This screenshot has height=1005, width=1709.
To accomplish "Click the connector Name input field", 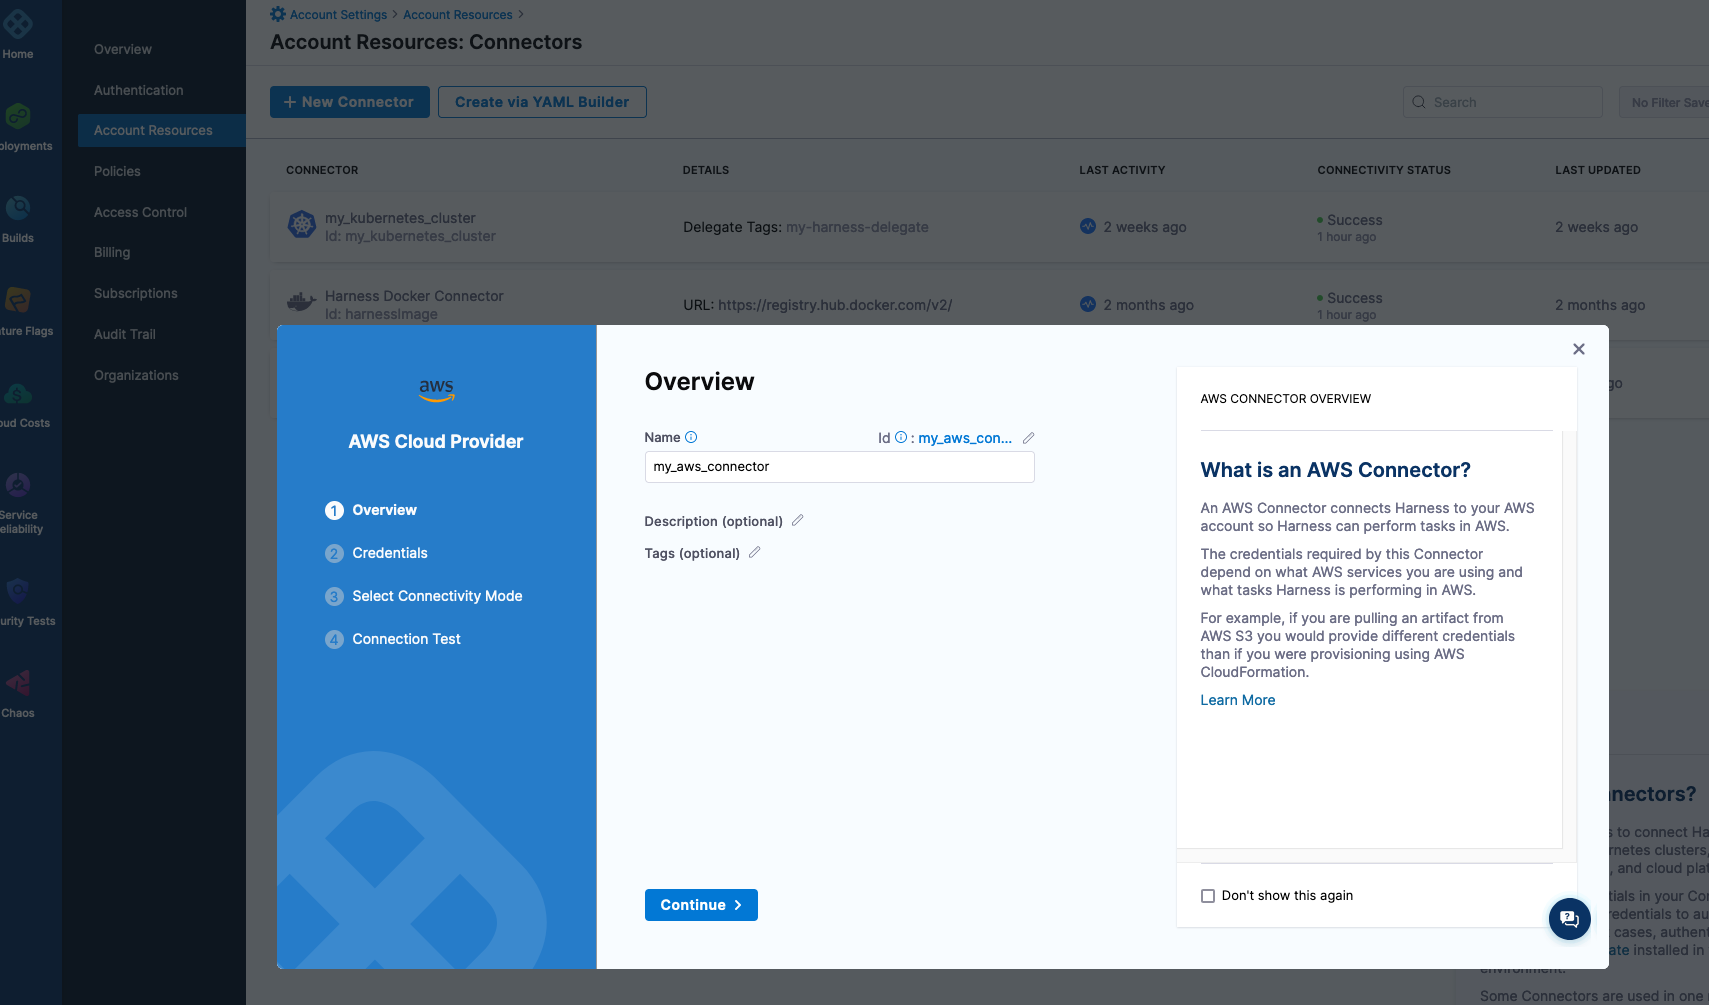I will 839,467.
